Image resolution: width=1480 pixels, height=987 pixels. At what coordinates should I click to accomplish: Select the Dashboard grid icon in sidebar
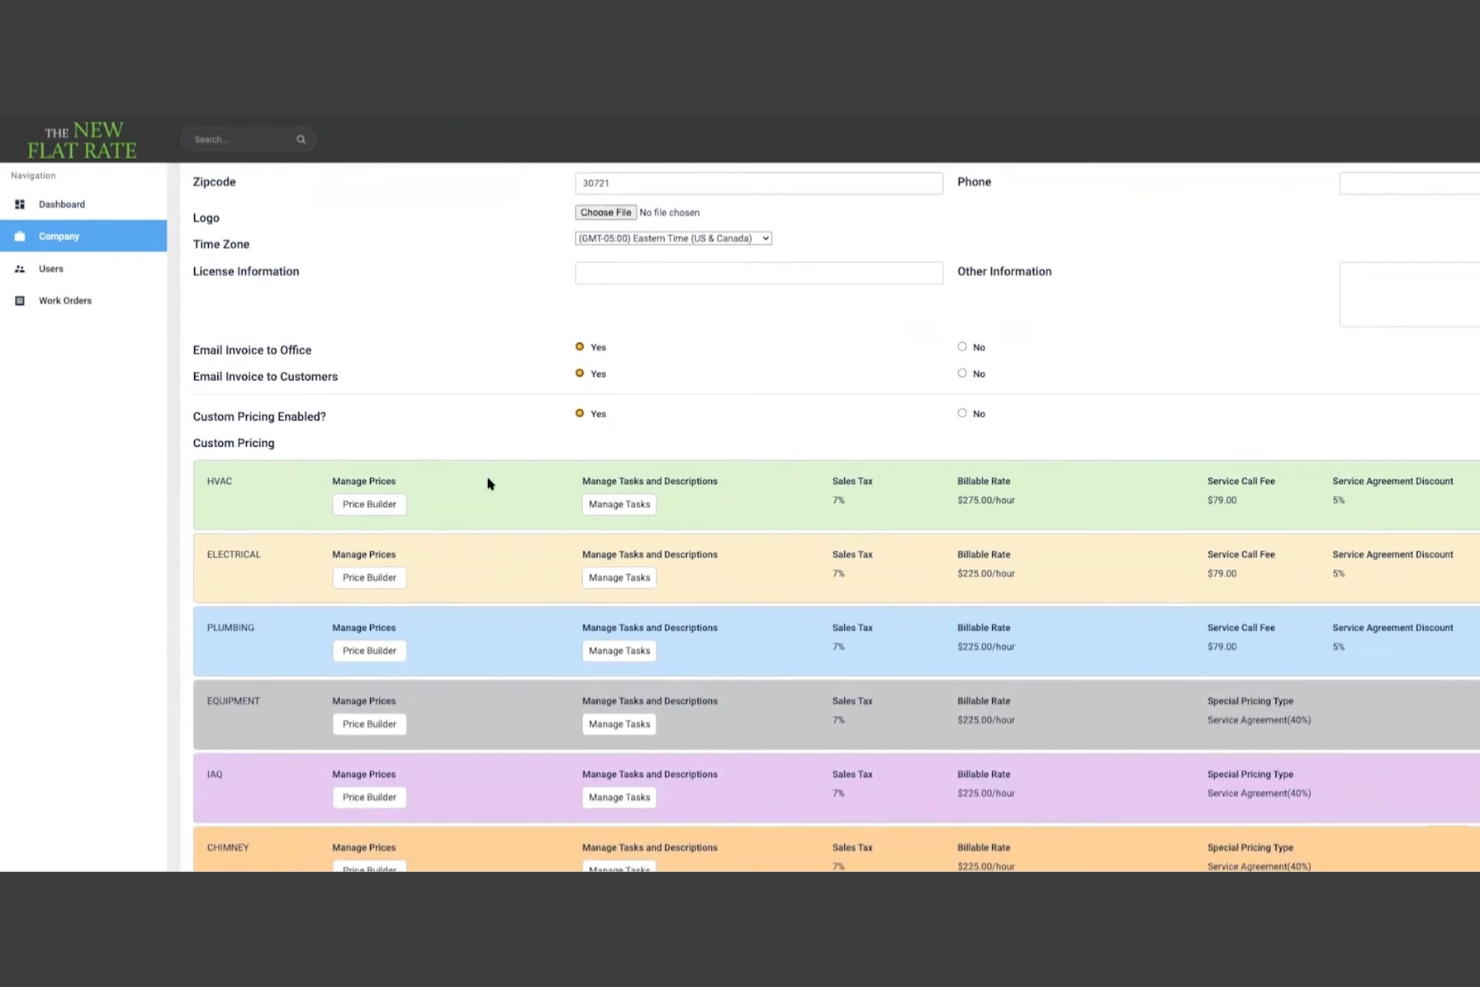[19, 204]
